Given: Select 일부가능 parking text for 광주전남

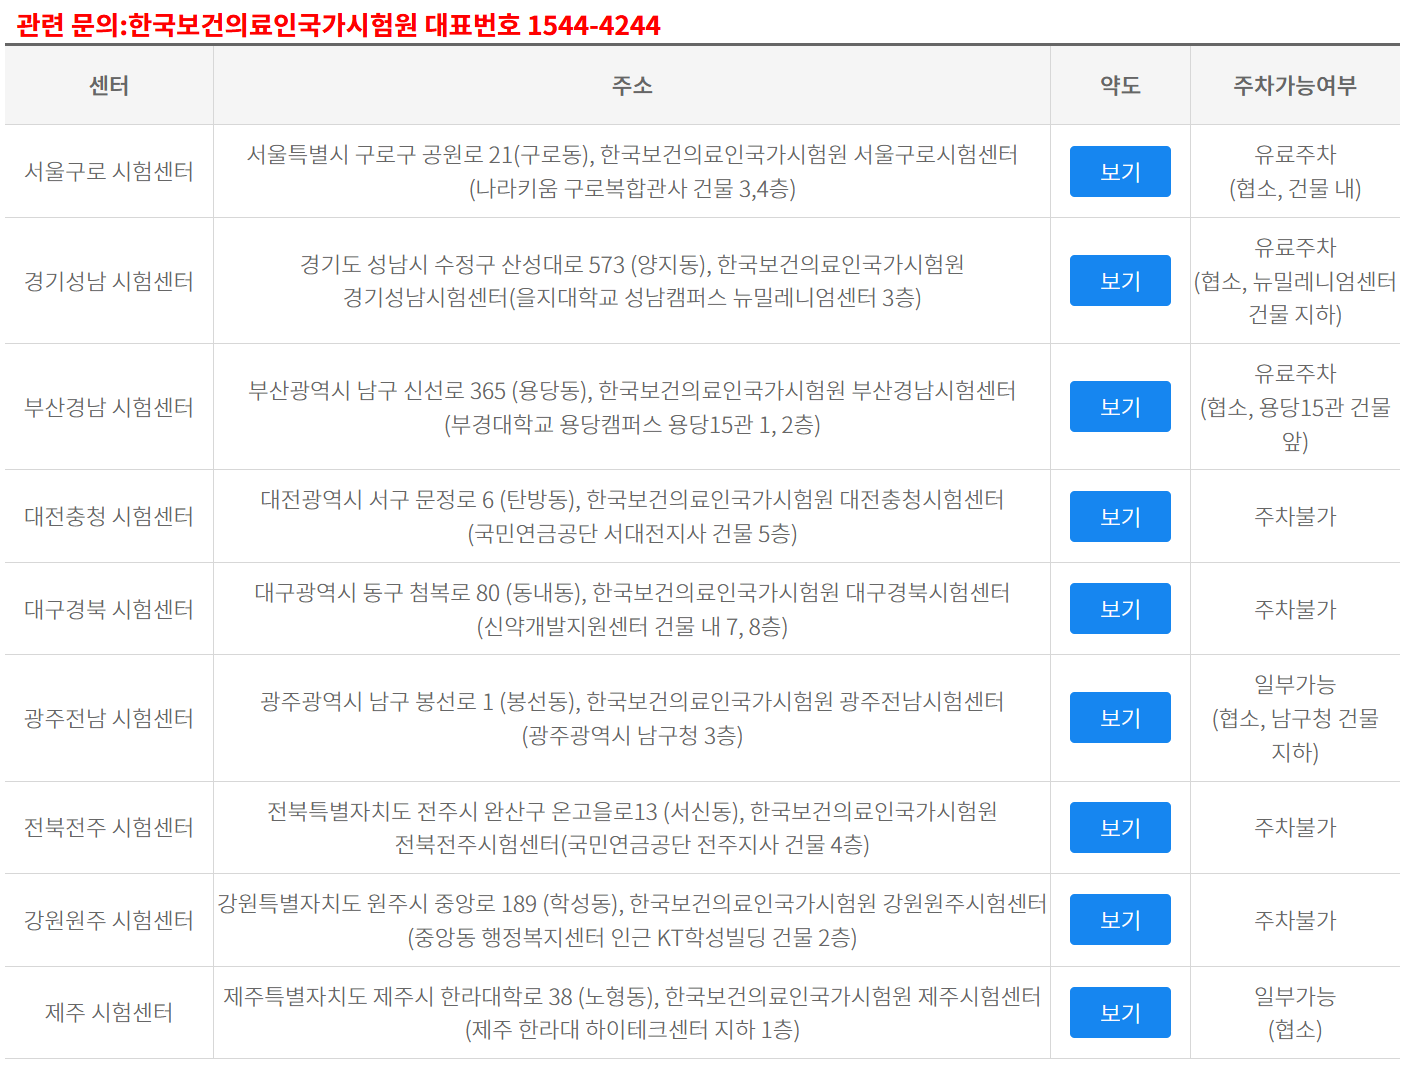Looking at the screenshot, I should 1295,683.
